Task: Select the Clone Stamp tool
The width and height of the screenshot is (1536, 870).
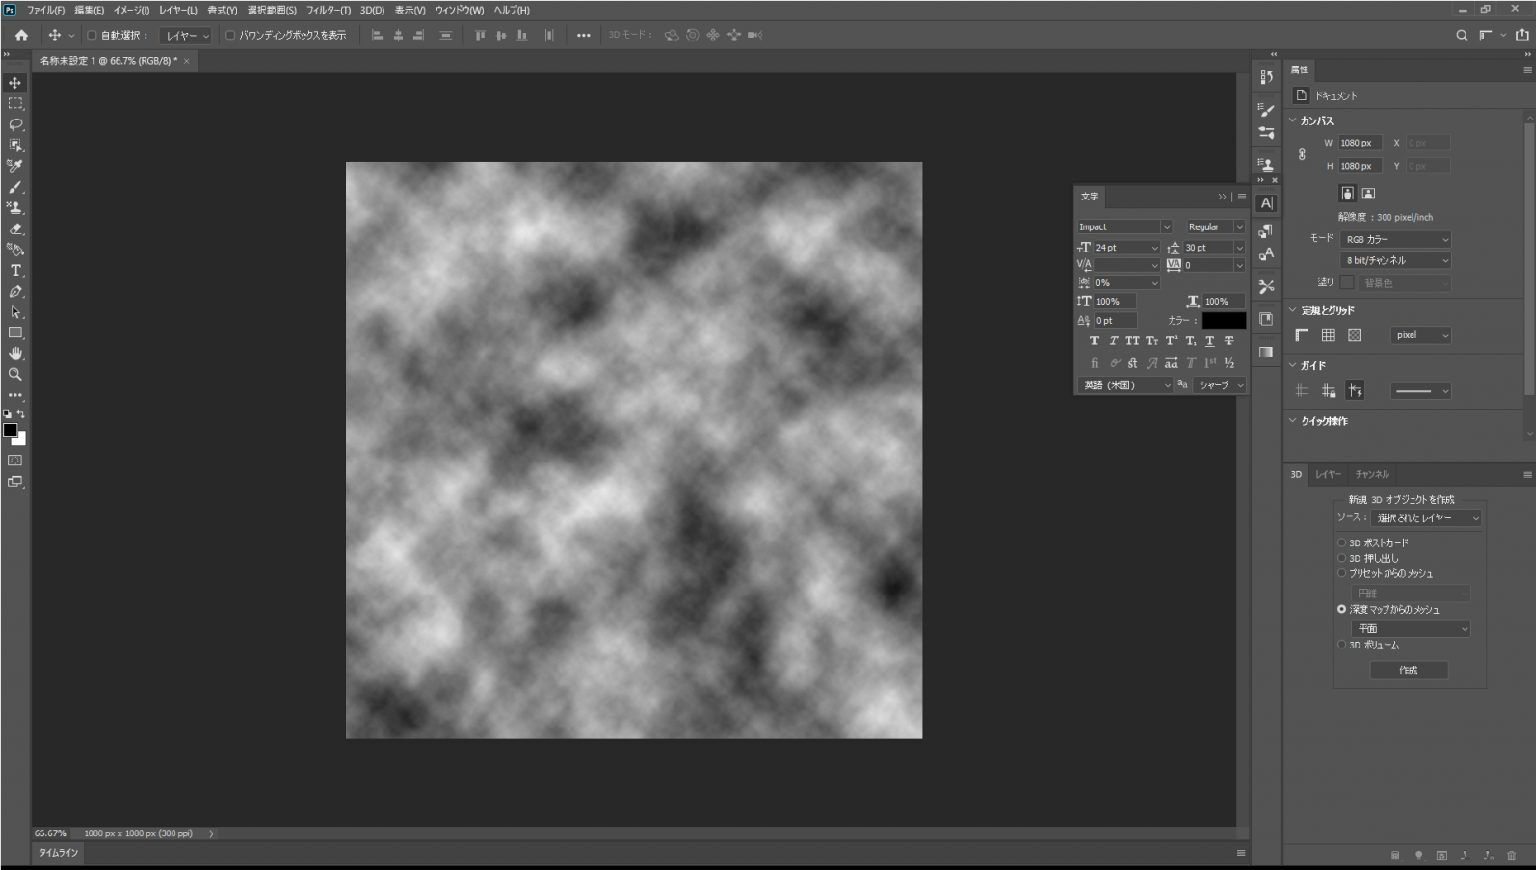Action: [14, 207]
